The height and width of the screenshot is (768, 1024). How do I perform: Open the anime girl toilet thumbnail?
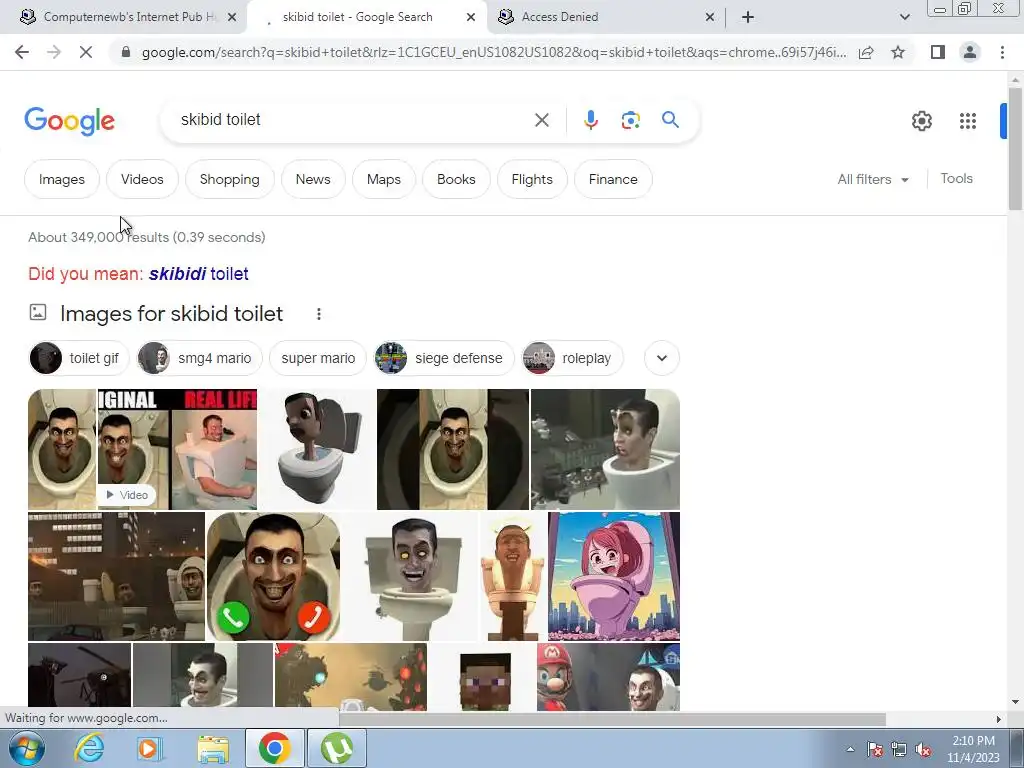[614, 576]
